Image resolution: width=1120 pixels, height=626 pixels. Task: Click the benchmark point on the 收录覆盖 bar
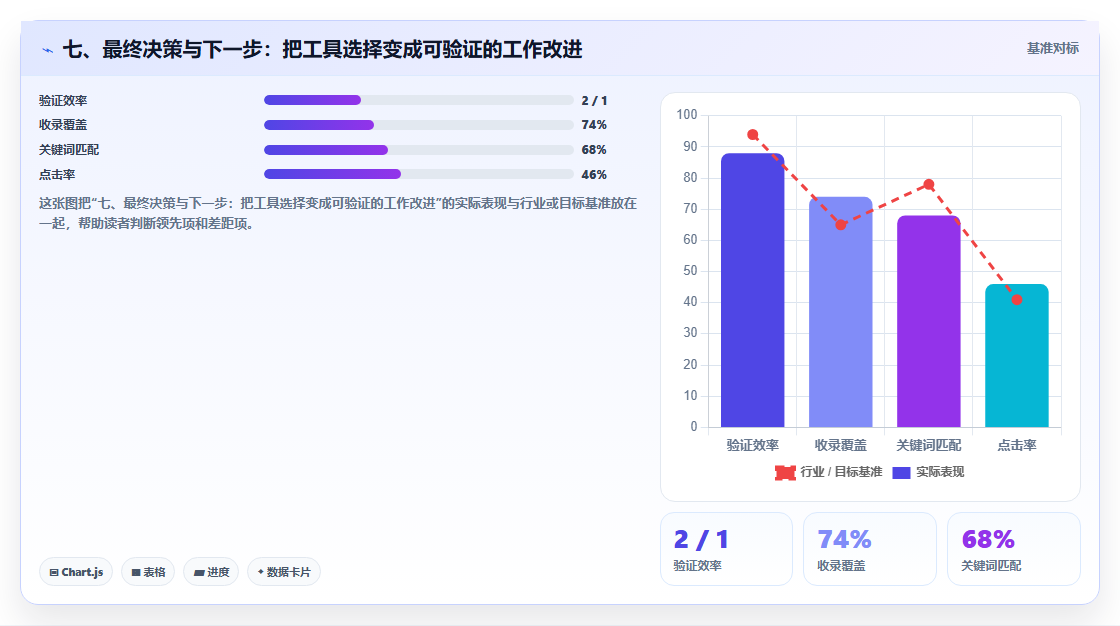[x=841, y=224]
